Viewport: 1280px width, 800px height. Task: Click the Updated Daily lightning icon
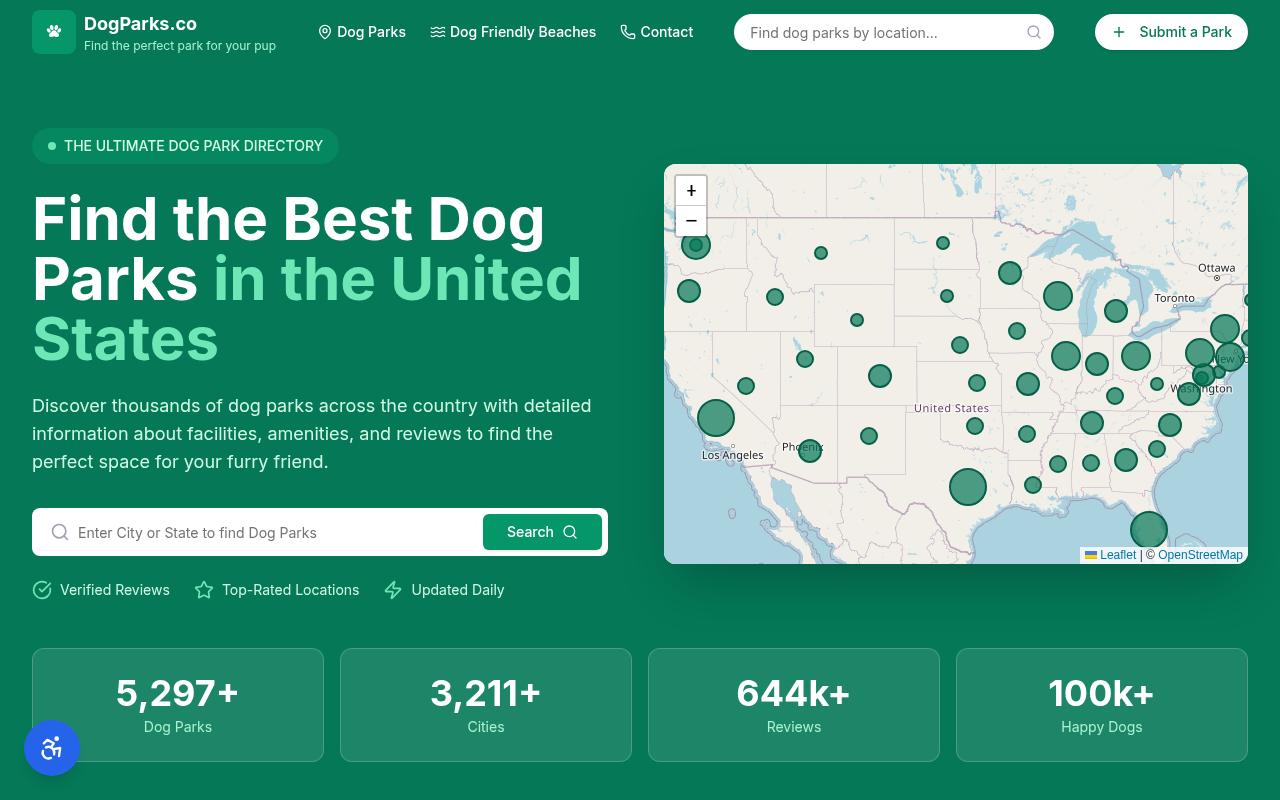(393, 590)
